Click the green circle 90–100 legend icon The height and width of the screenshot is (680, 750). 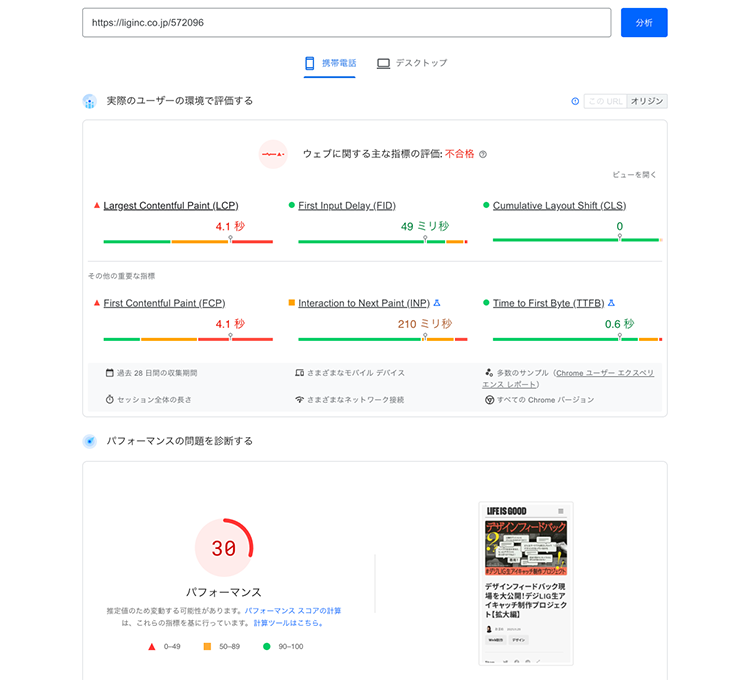267,647
